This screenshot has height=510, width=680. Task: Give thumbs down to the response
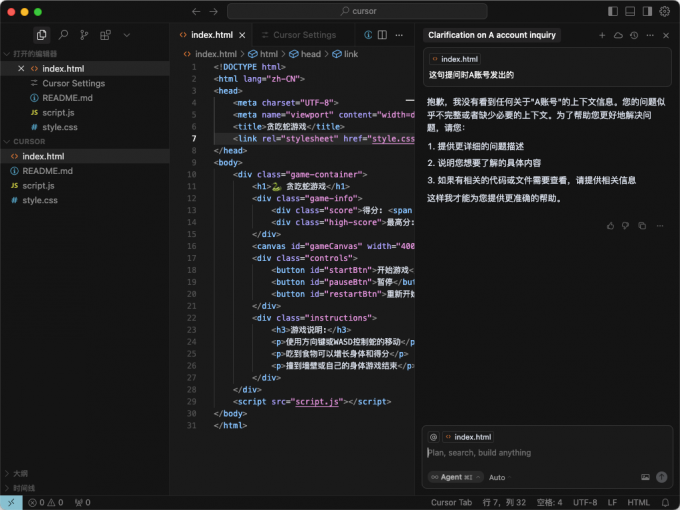625,226
